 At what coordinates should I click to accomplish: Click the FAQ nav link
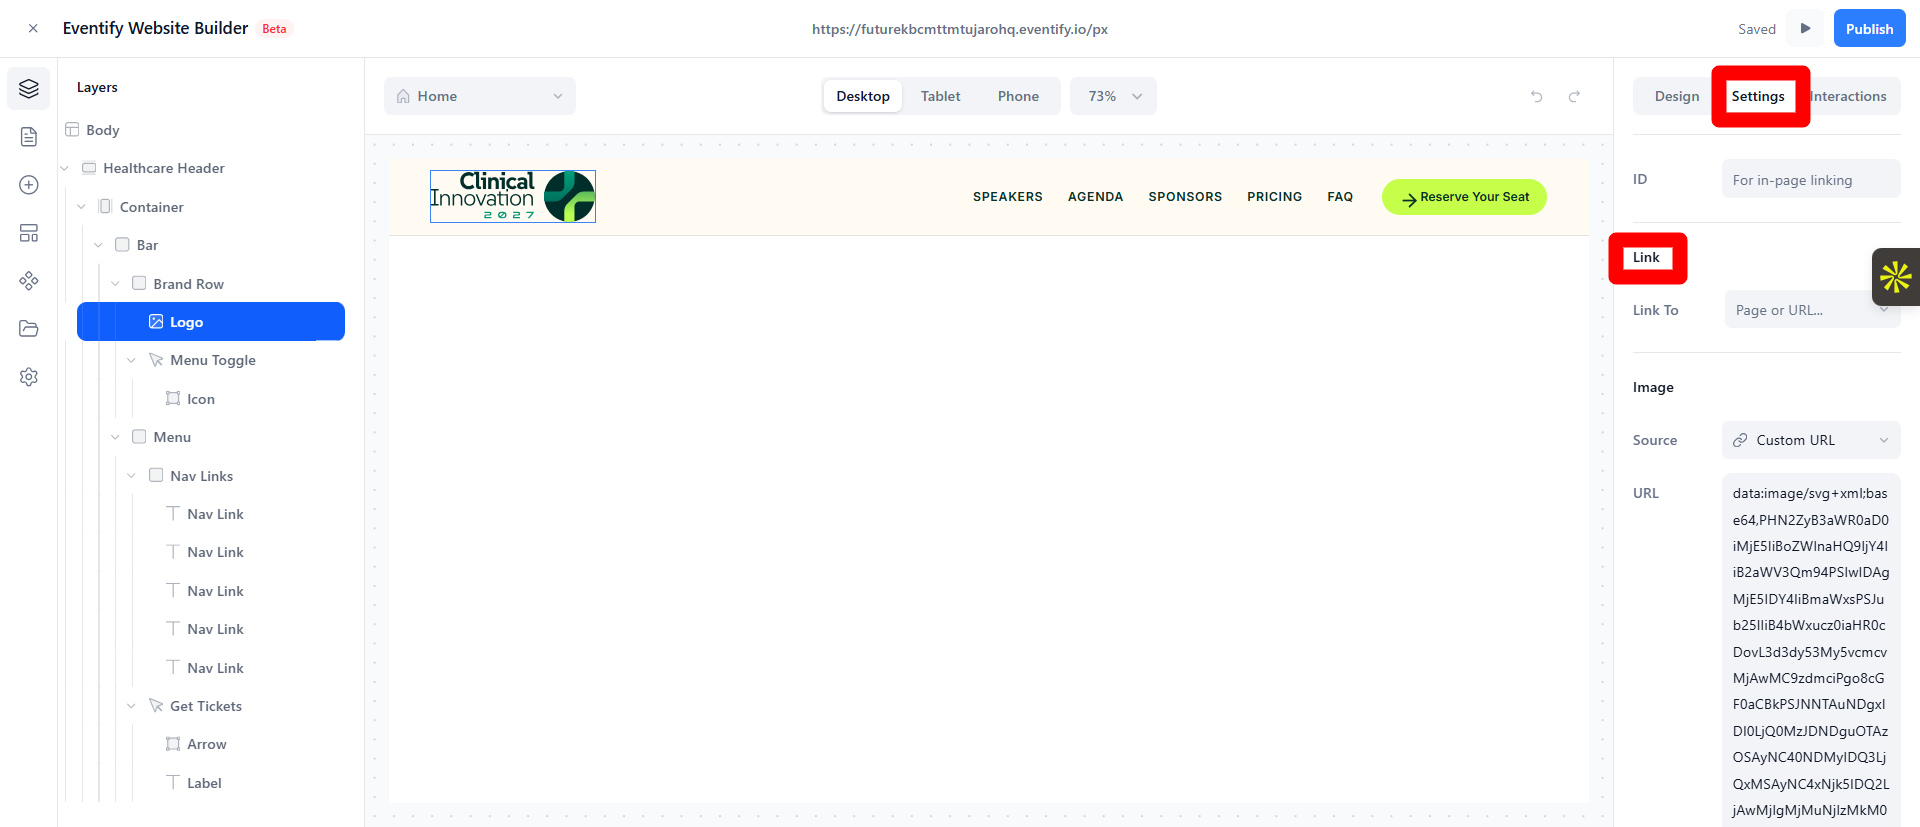pyautogui.click(x=1340, y=197)
